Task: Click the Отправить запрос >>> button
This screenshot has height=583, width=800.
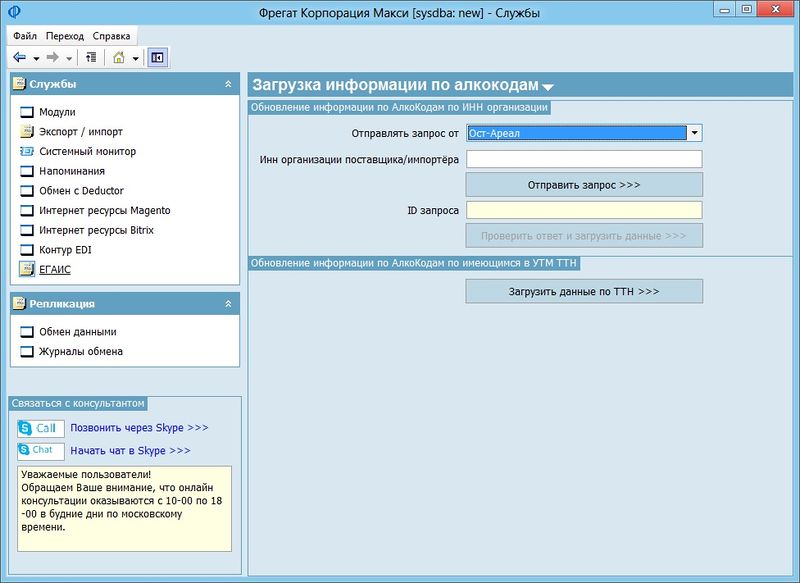Action: pyautogui.click(x=584, y=185)
